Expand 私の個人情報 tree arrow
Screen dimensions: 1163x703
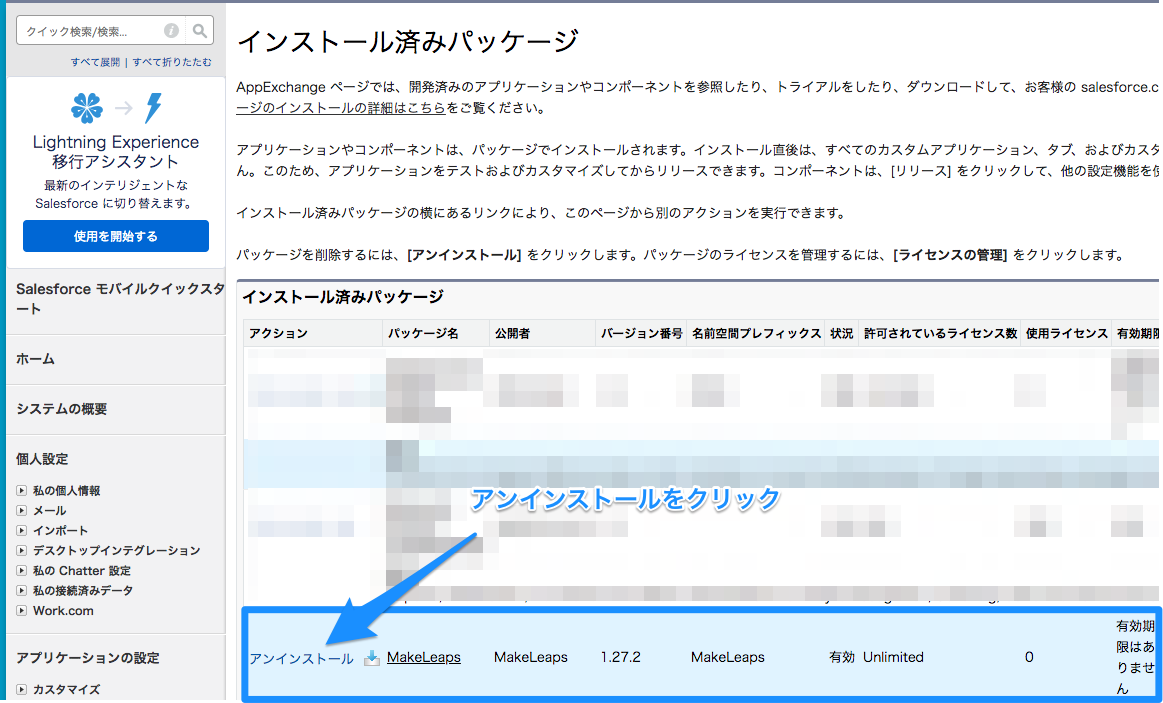tap(22, 490)
